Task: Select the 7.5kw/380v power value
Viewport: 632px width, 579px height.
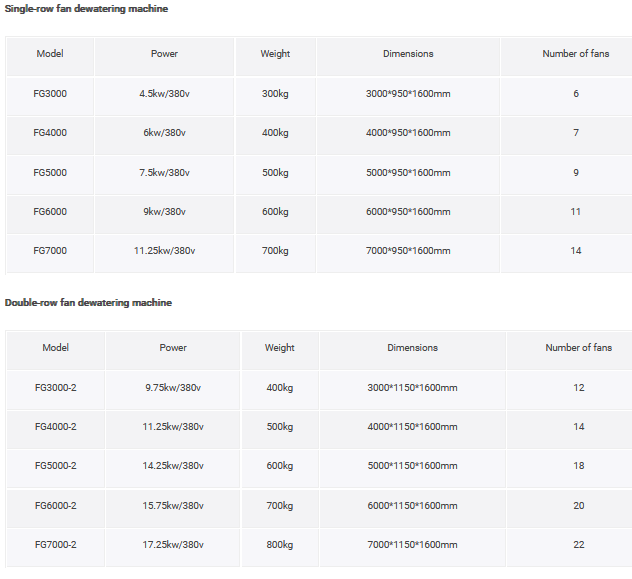Action: point(165,172)
